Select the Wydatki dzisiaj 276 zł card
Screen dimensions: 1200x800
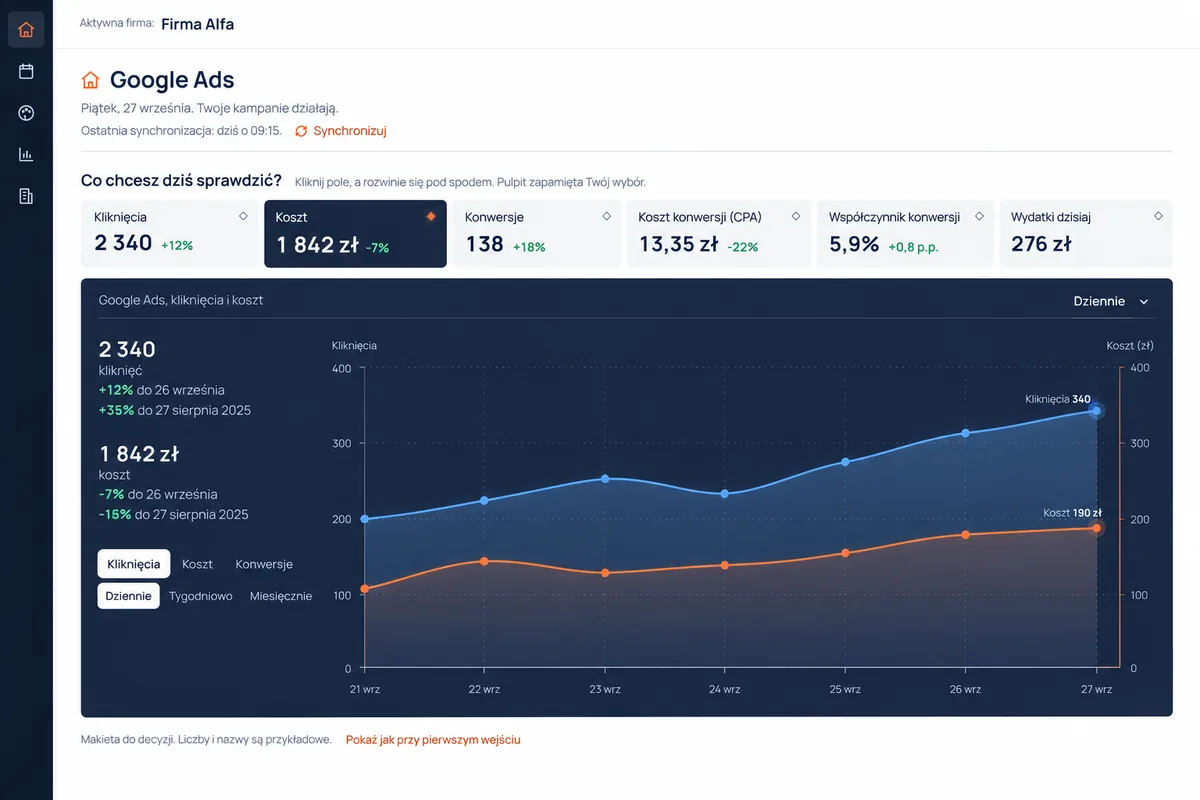(1086, 234)
